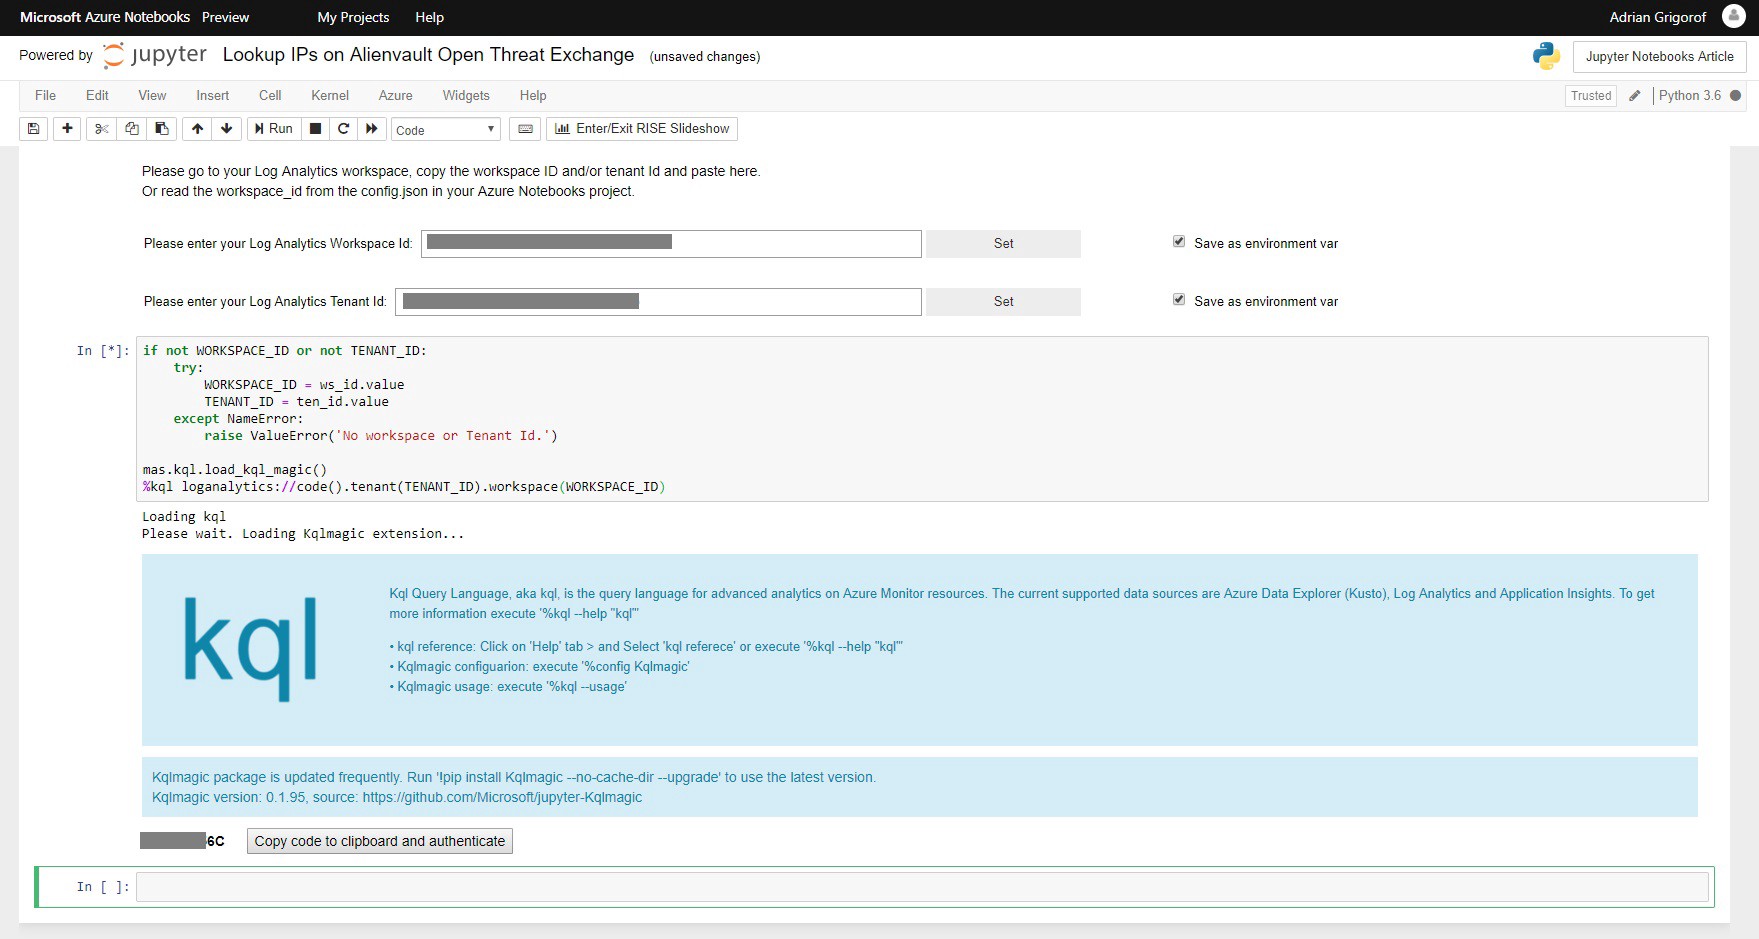1759x939 pixels.
Task: Click inside the running code cell
Action: [922, 419]
